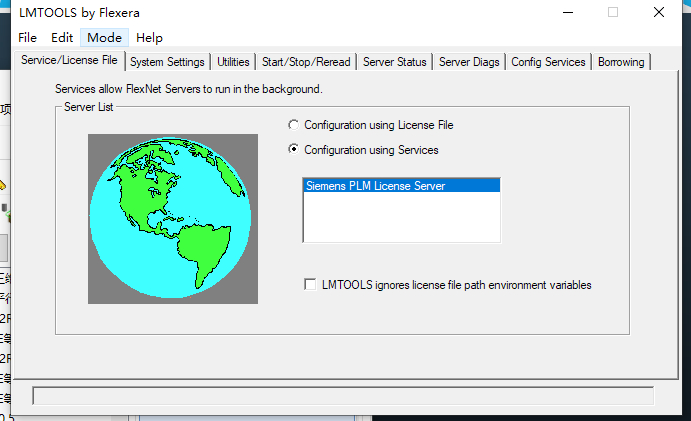Image resolution: width=691 pixels, height=421 pixels.
Task: Close the LMTOOLS window
Action: (659, 12)
